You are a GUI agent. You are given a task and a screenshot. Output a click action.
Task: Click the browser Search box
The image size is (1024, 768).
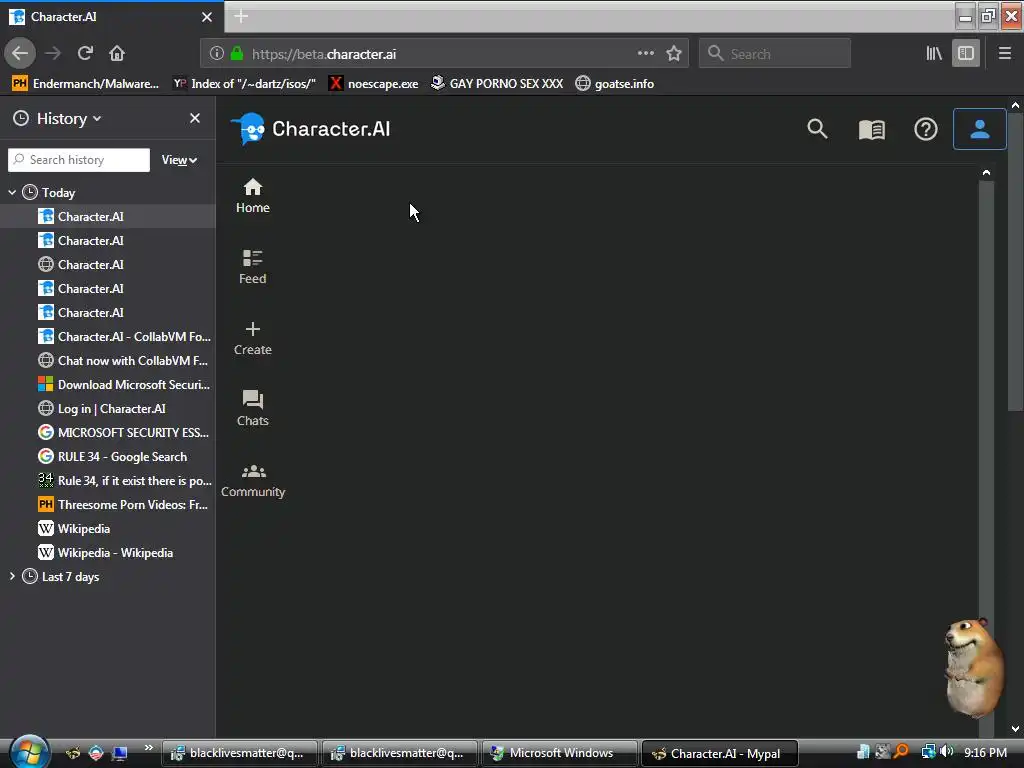pyautogui.click(x=775, y=54)
